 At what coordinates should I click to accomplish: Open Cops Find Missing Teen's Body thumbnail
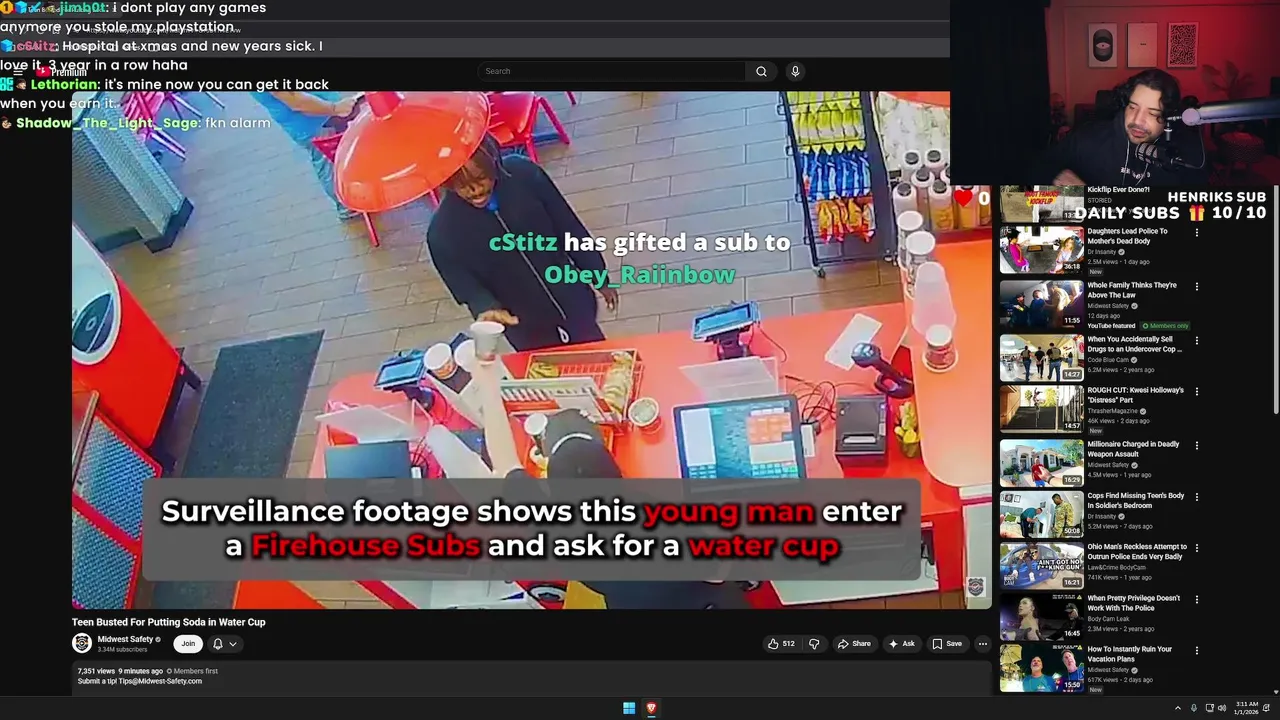[x=1041, y=513]
